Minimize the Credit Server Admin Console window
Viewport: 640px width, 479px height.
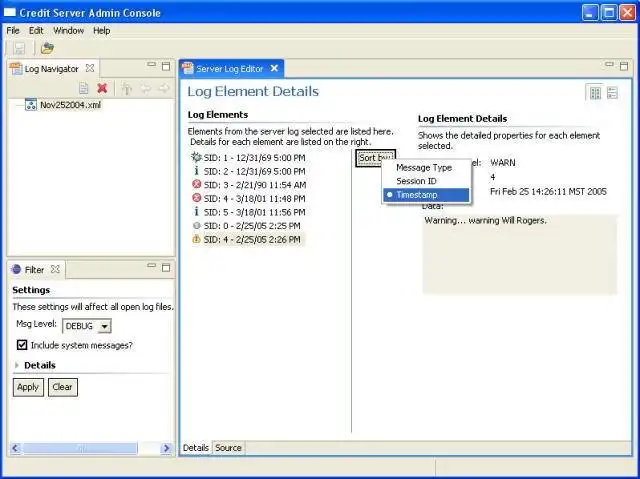[x=590, y=13]
